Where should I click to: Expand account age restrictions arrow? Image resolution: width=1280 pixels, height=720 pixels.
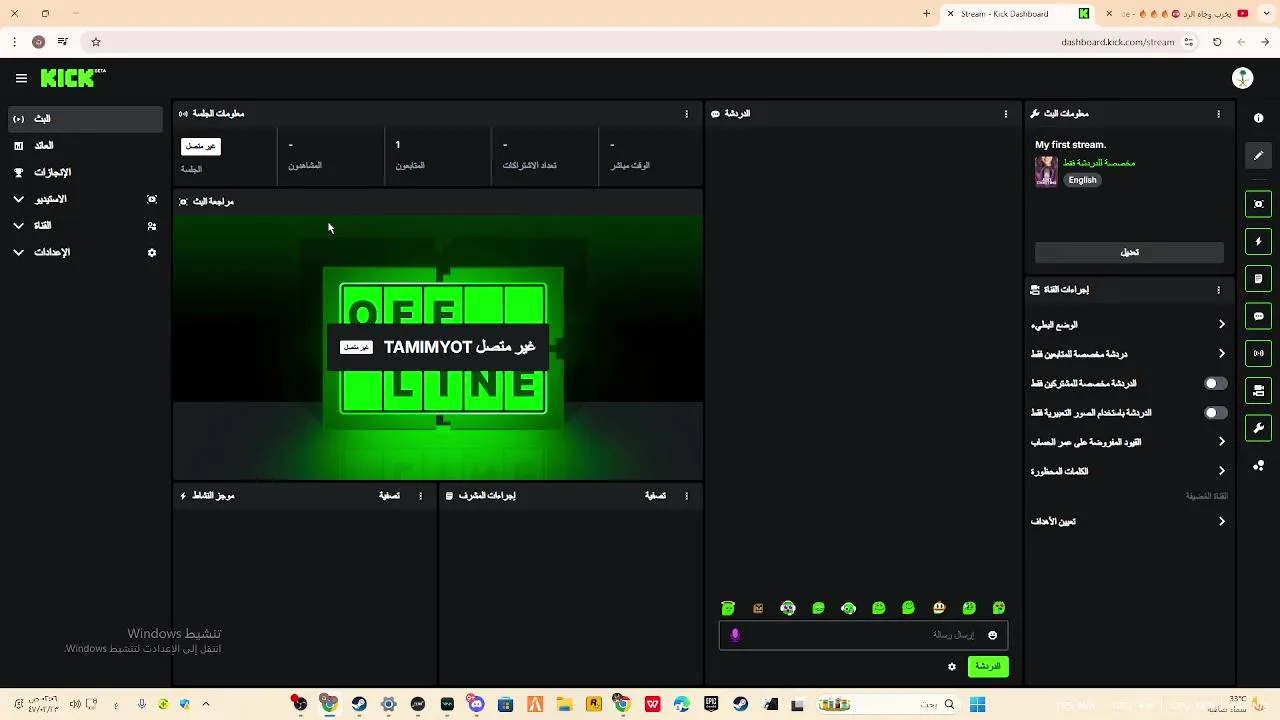point(1221,442)
